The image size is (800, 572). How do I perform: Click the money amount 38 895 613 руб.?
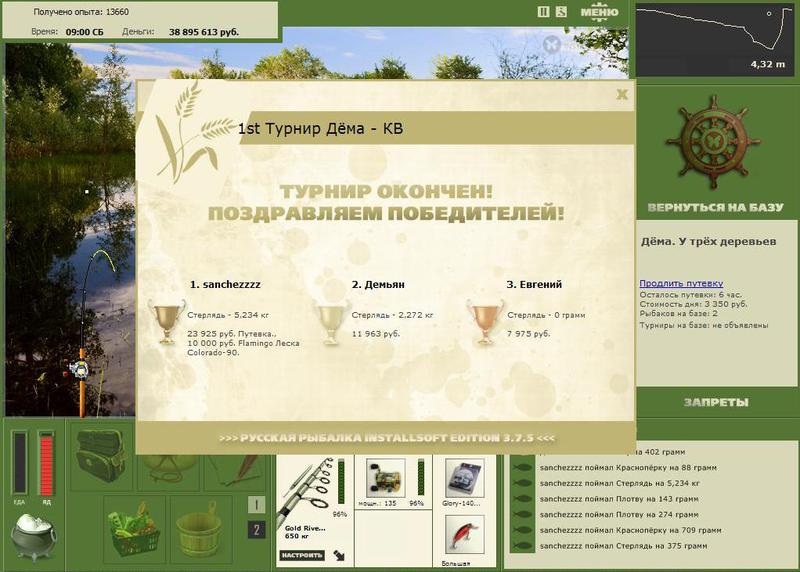click(x=204, y=32)
